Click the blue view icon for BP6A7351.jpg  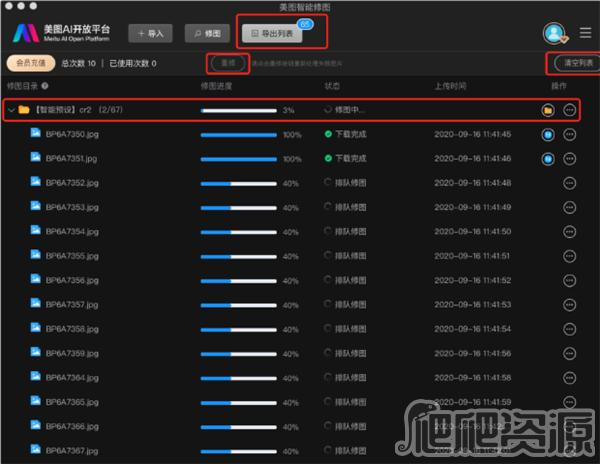point(547,158)
